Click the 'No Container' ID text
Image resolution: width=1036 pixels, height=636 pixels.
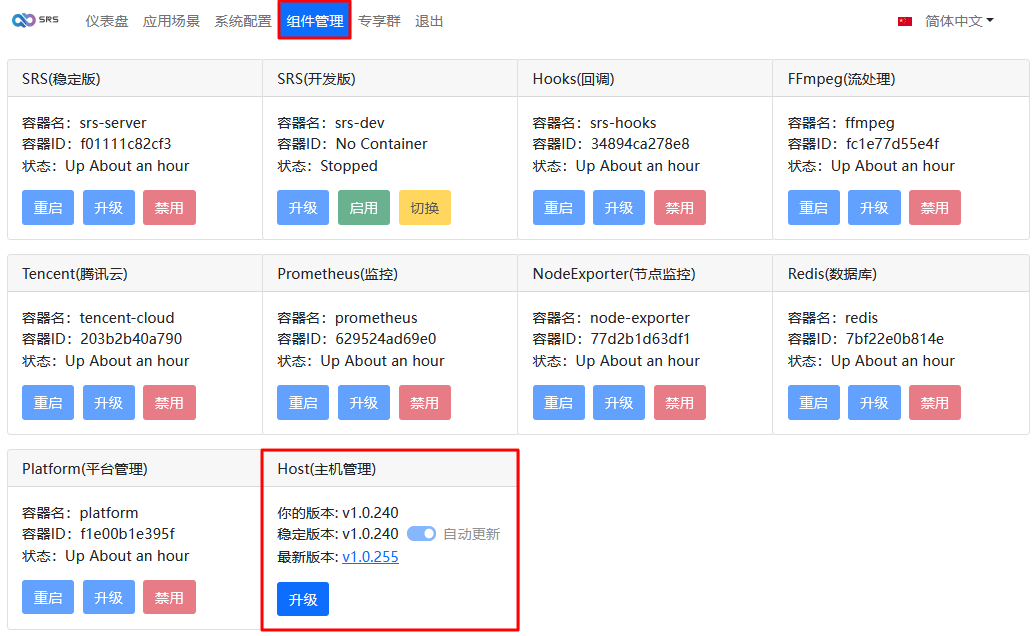[x=381, y=144]
